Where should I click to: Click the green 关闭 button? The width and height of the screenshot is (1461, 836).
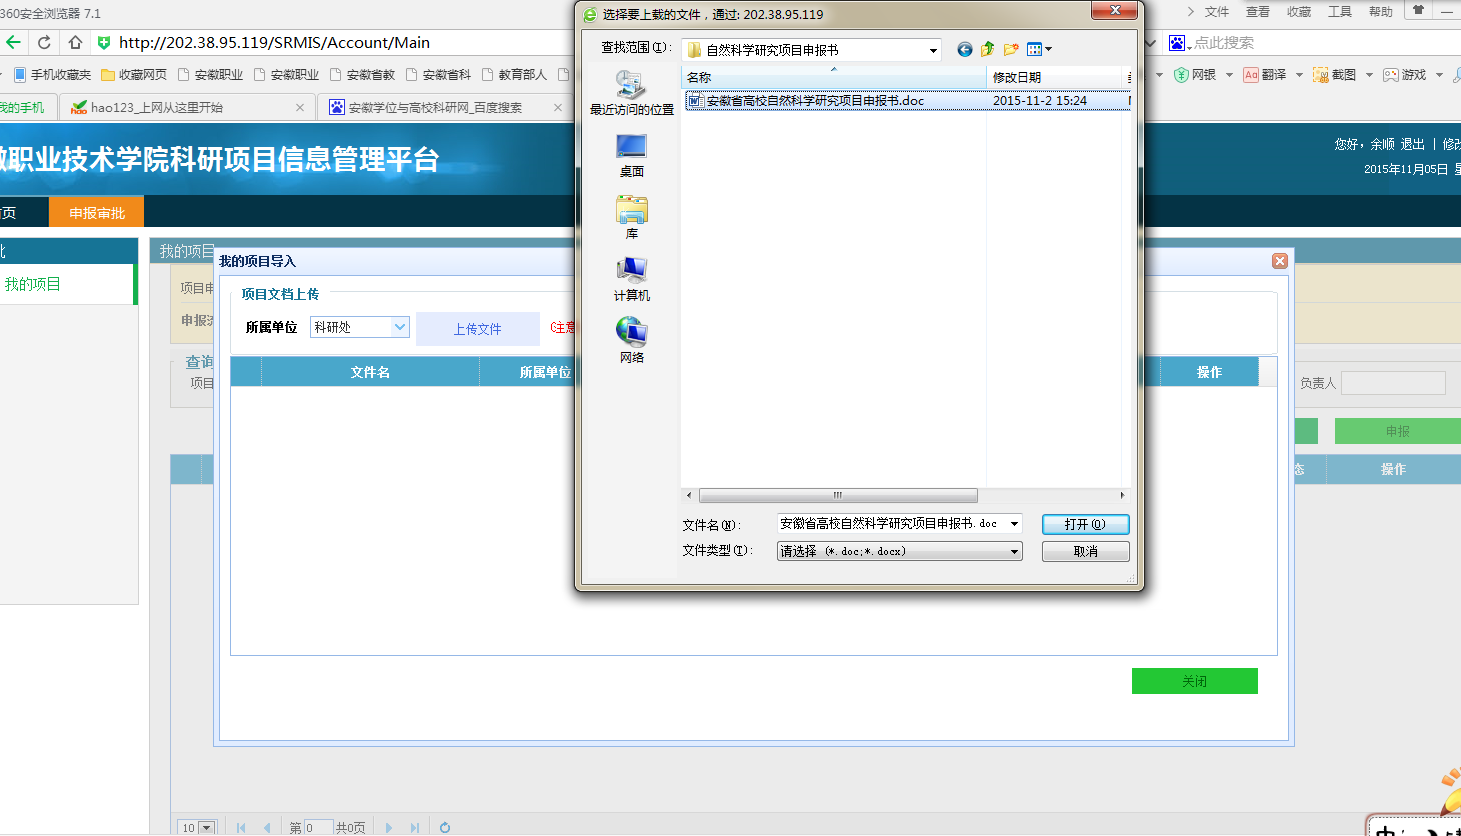click(x=1194, y=681)
